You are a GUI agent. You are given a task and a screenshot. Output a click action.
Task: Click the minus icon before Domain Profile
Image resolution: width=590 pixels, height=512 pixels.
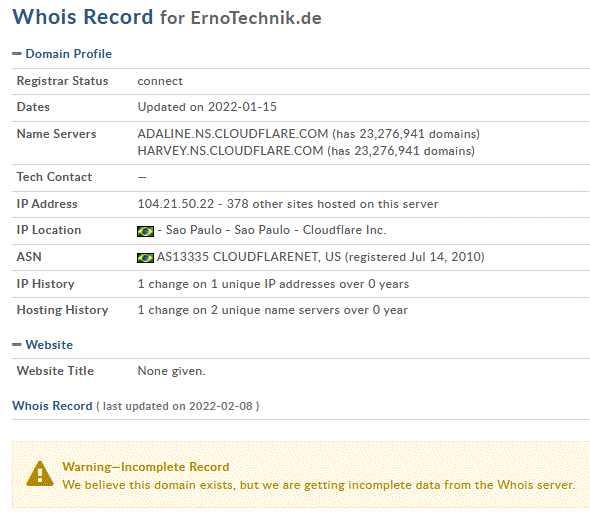(x=17, y=54)
